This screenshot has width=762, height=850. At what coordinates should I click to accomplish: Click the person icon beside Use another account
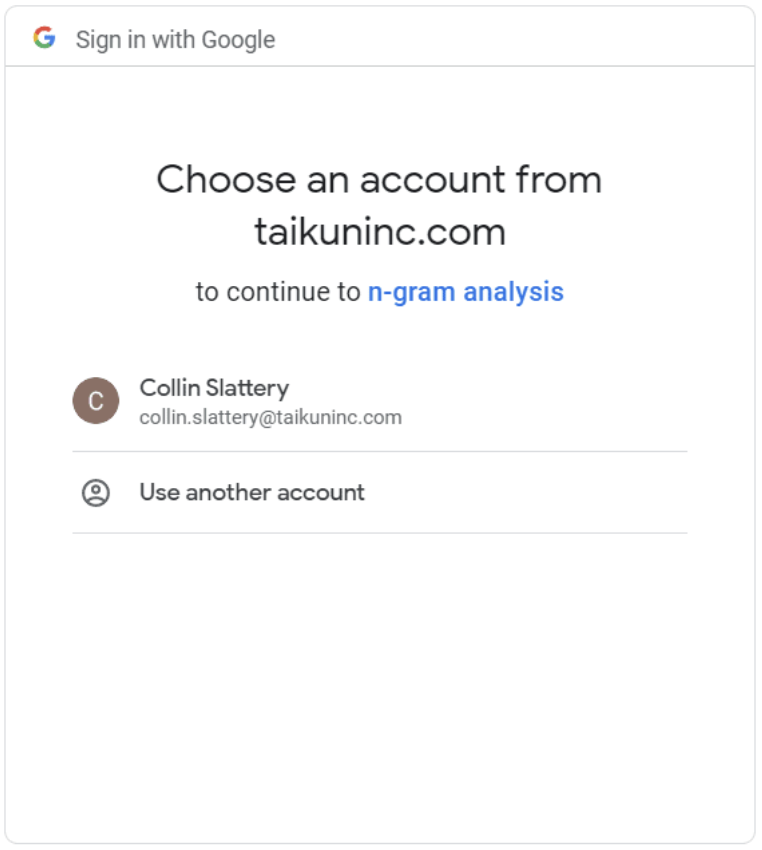(x=96, y=493)
